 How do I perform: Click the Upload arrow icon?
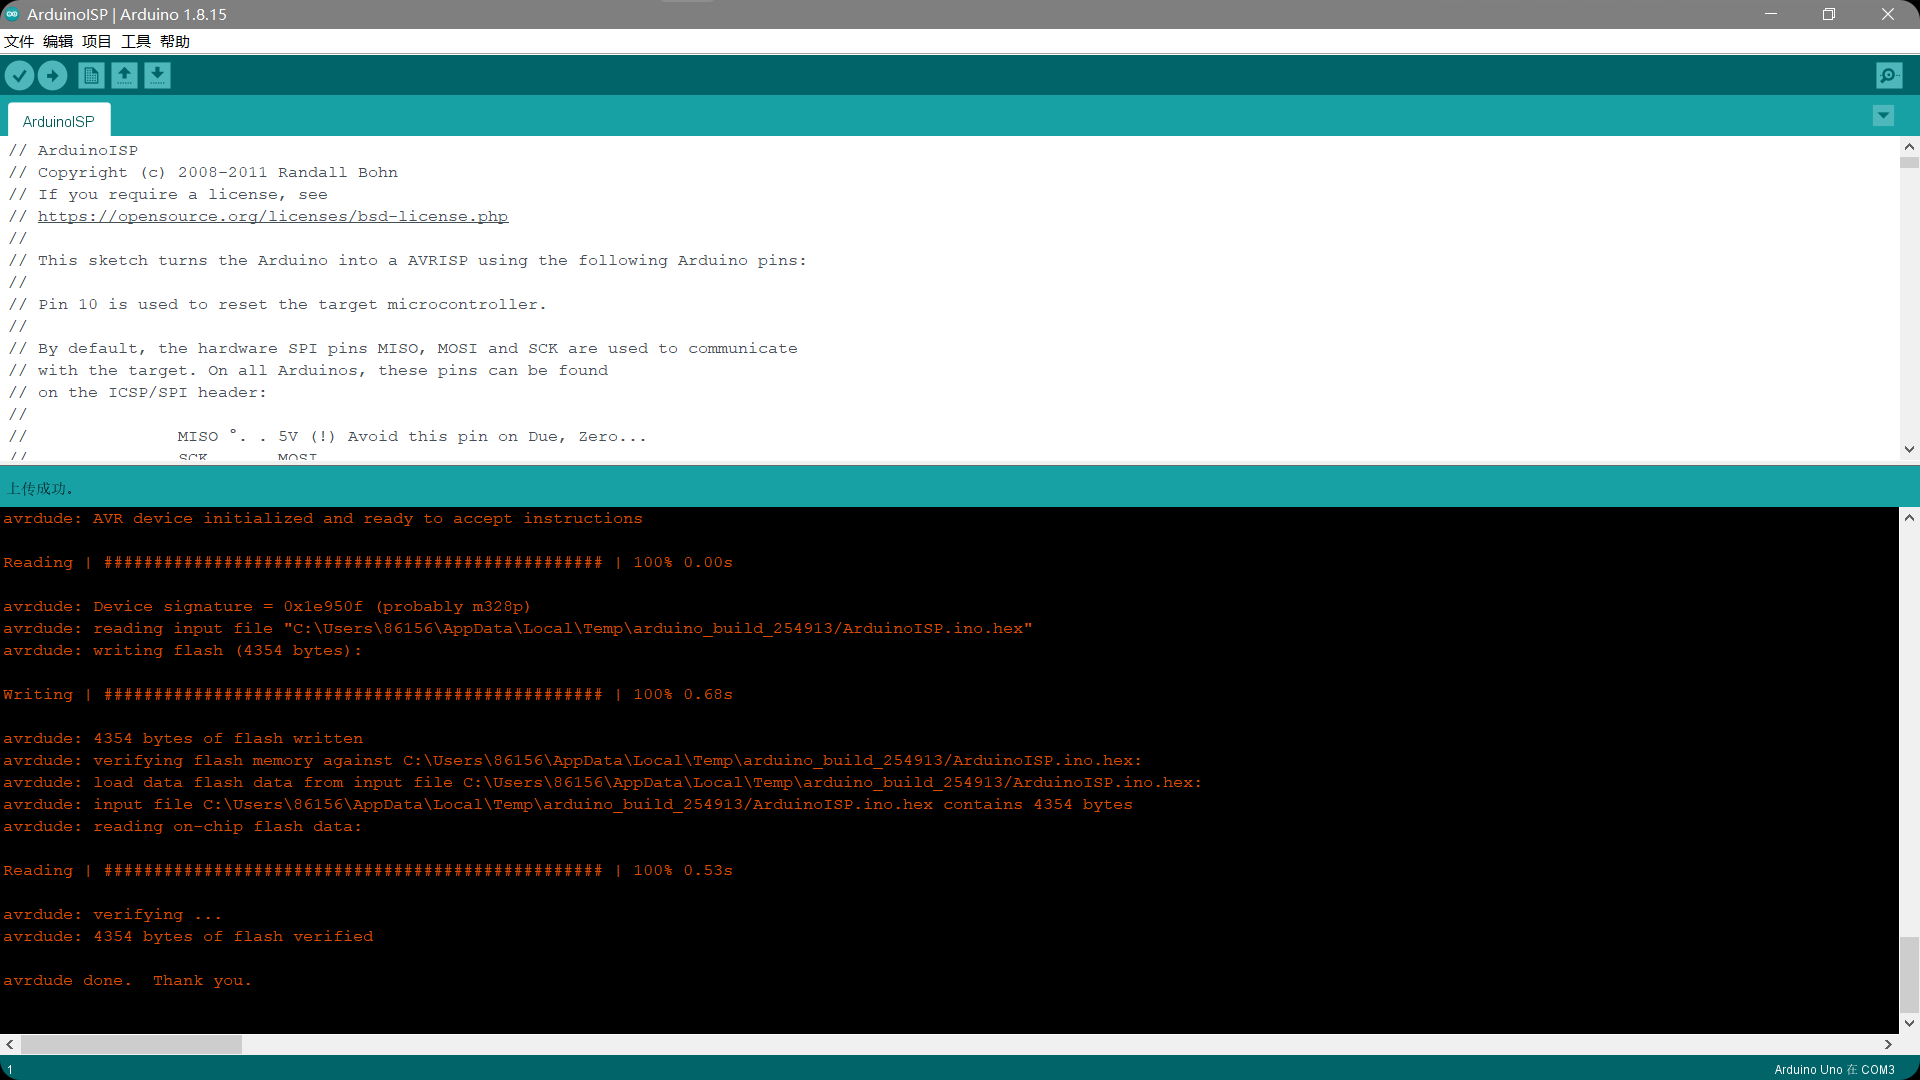[52, 75]
